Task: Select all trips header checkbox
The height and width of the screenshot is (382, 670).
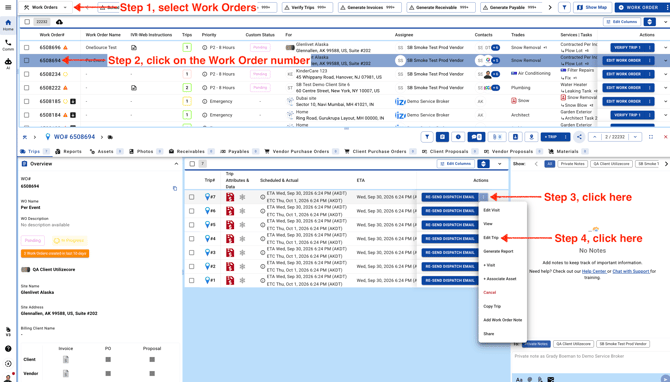Action: pos(192,164)
